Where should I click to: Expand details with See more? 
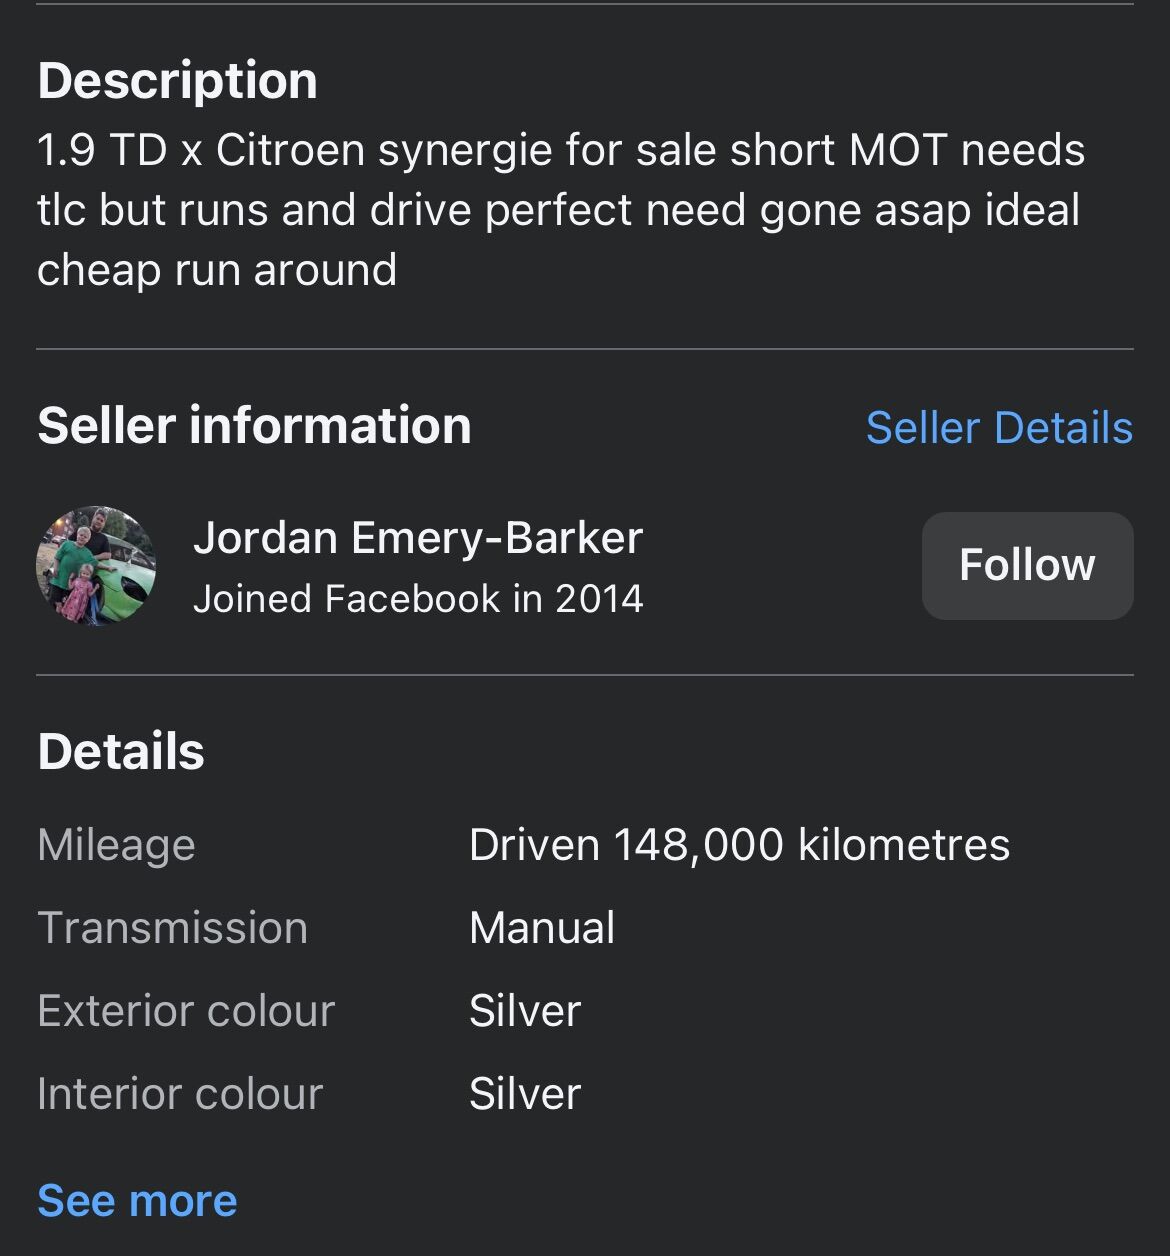[x=137, y=1200]
